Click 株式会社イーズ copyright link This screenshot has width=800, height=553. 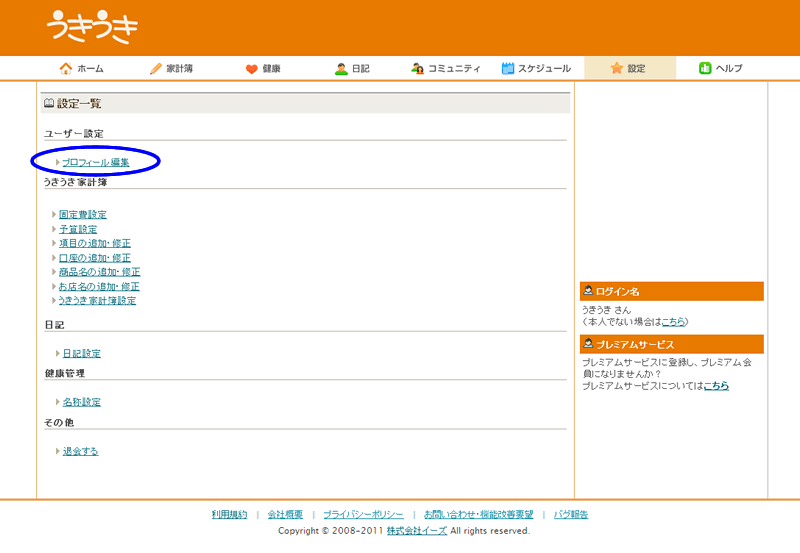[x=417, y=531]
